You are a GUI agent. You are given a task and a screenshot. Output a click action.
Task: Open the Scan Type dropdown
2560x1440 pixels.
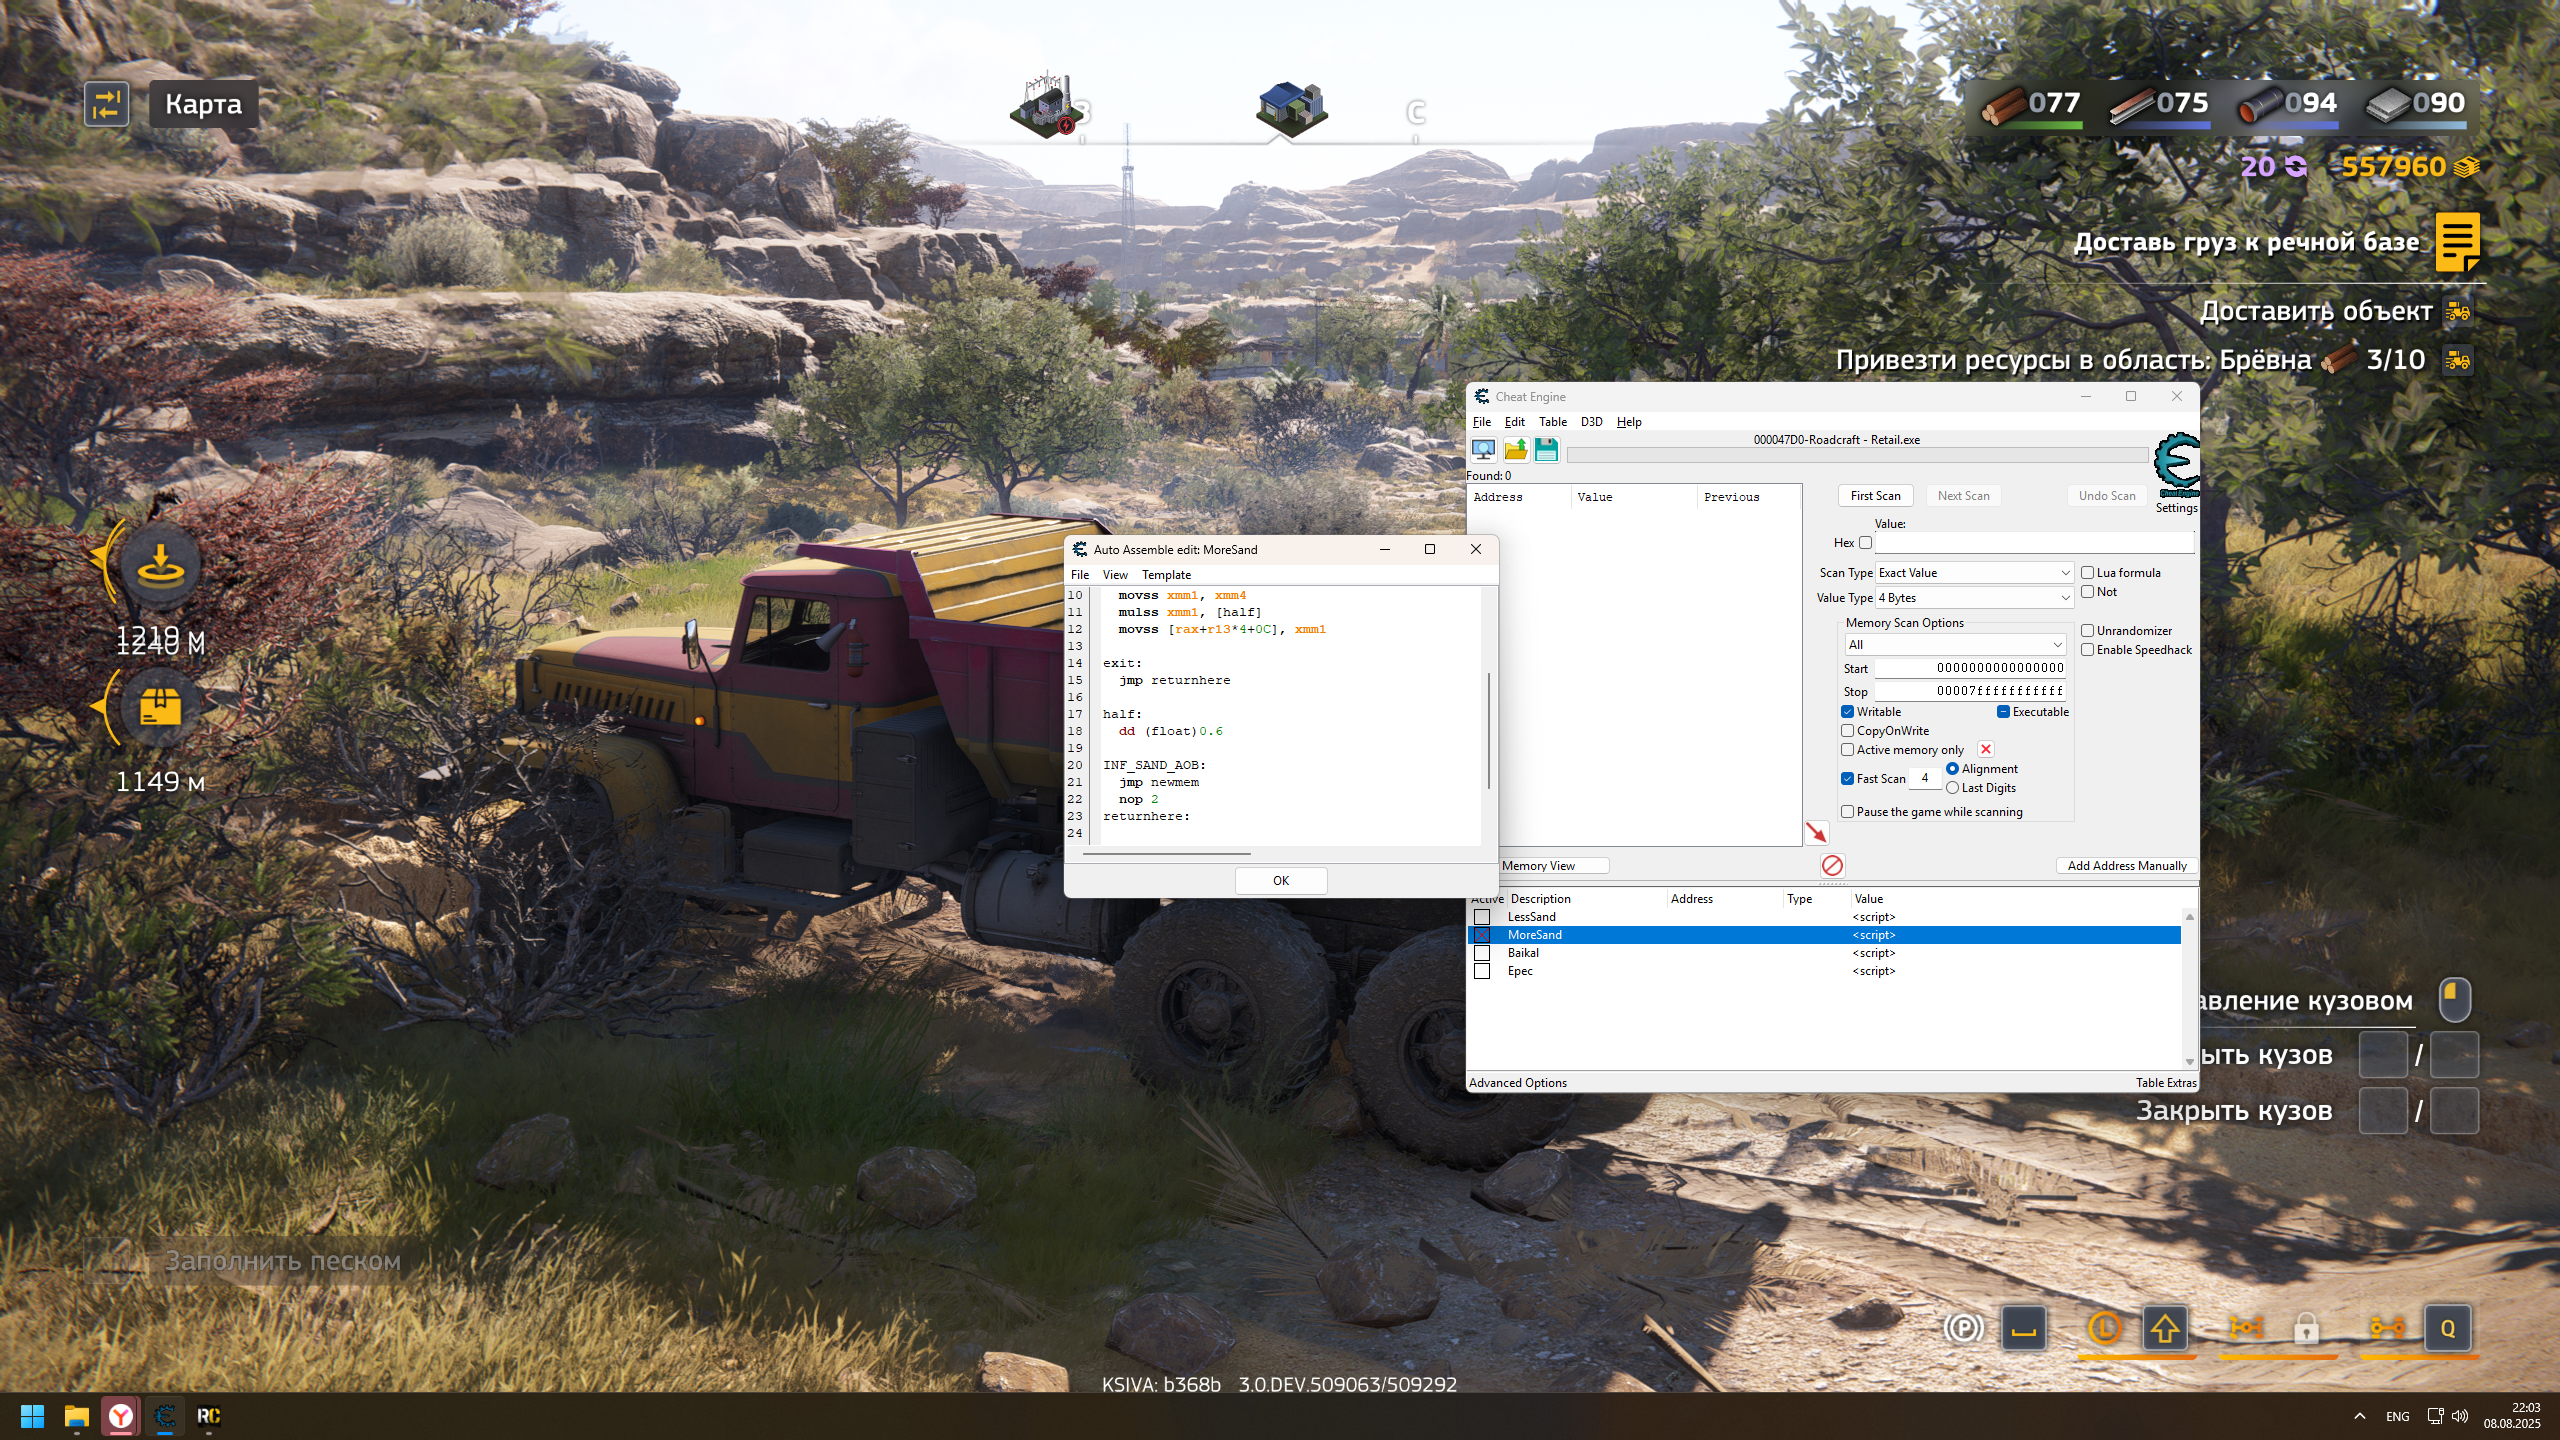coord(1974,573)
